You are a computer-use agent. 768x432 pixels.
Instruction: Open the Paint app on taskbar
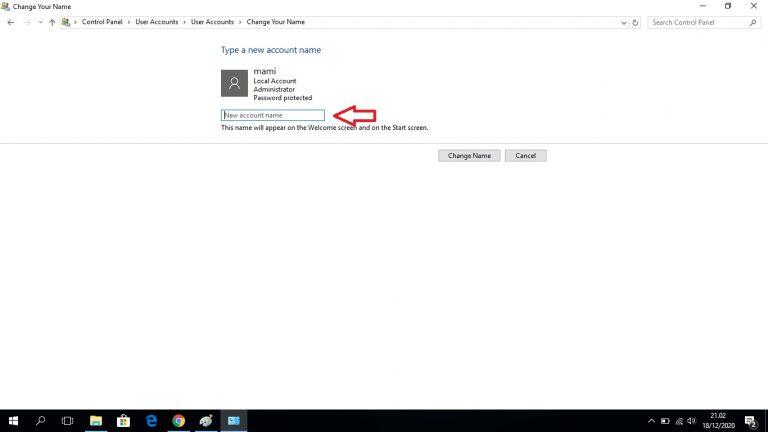[x=206, y=421]
